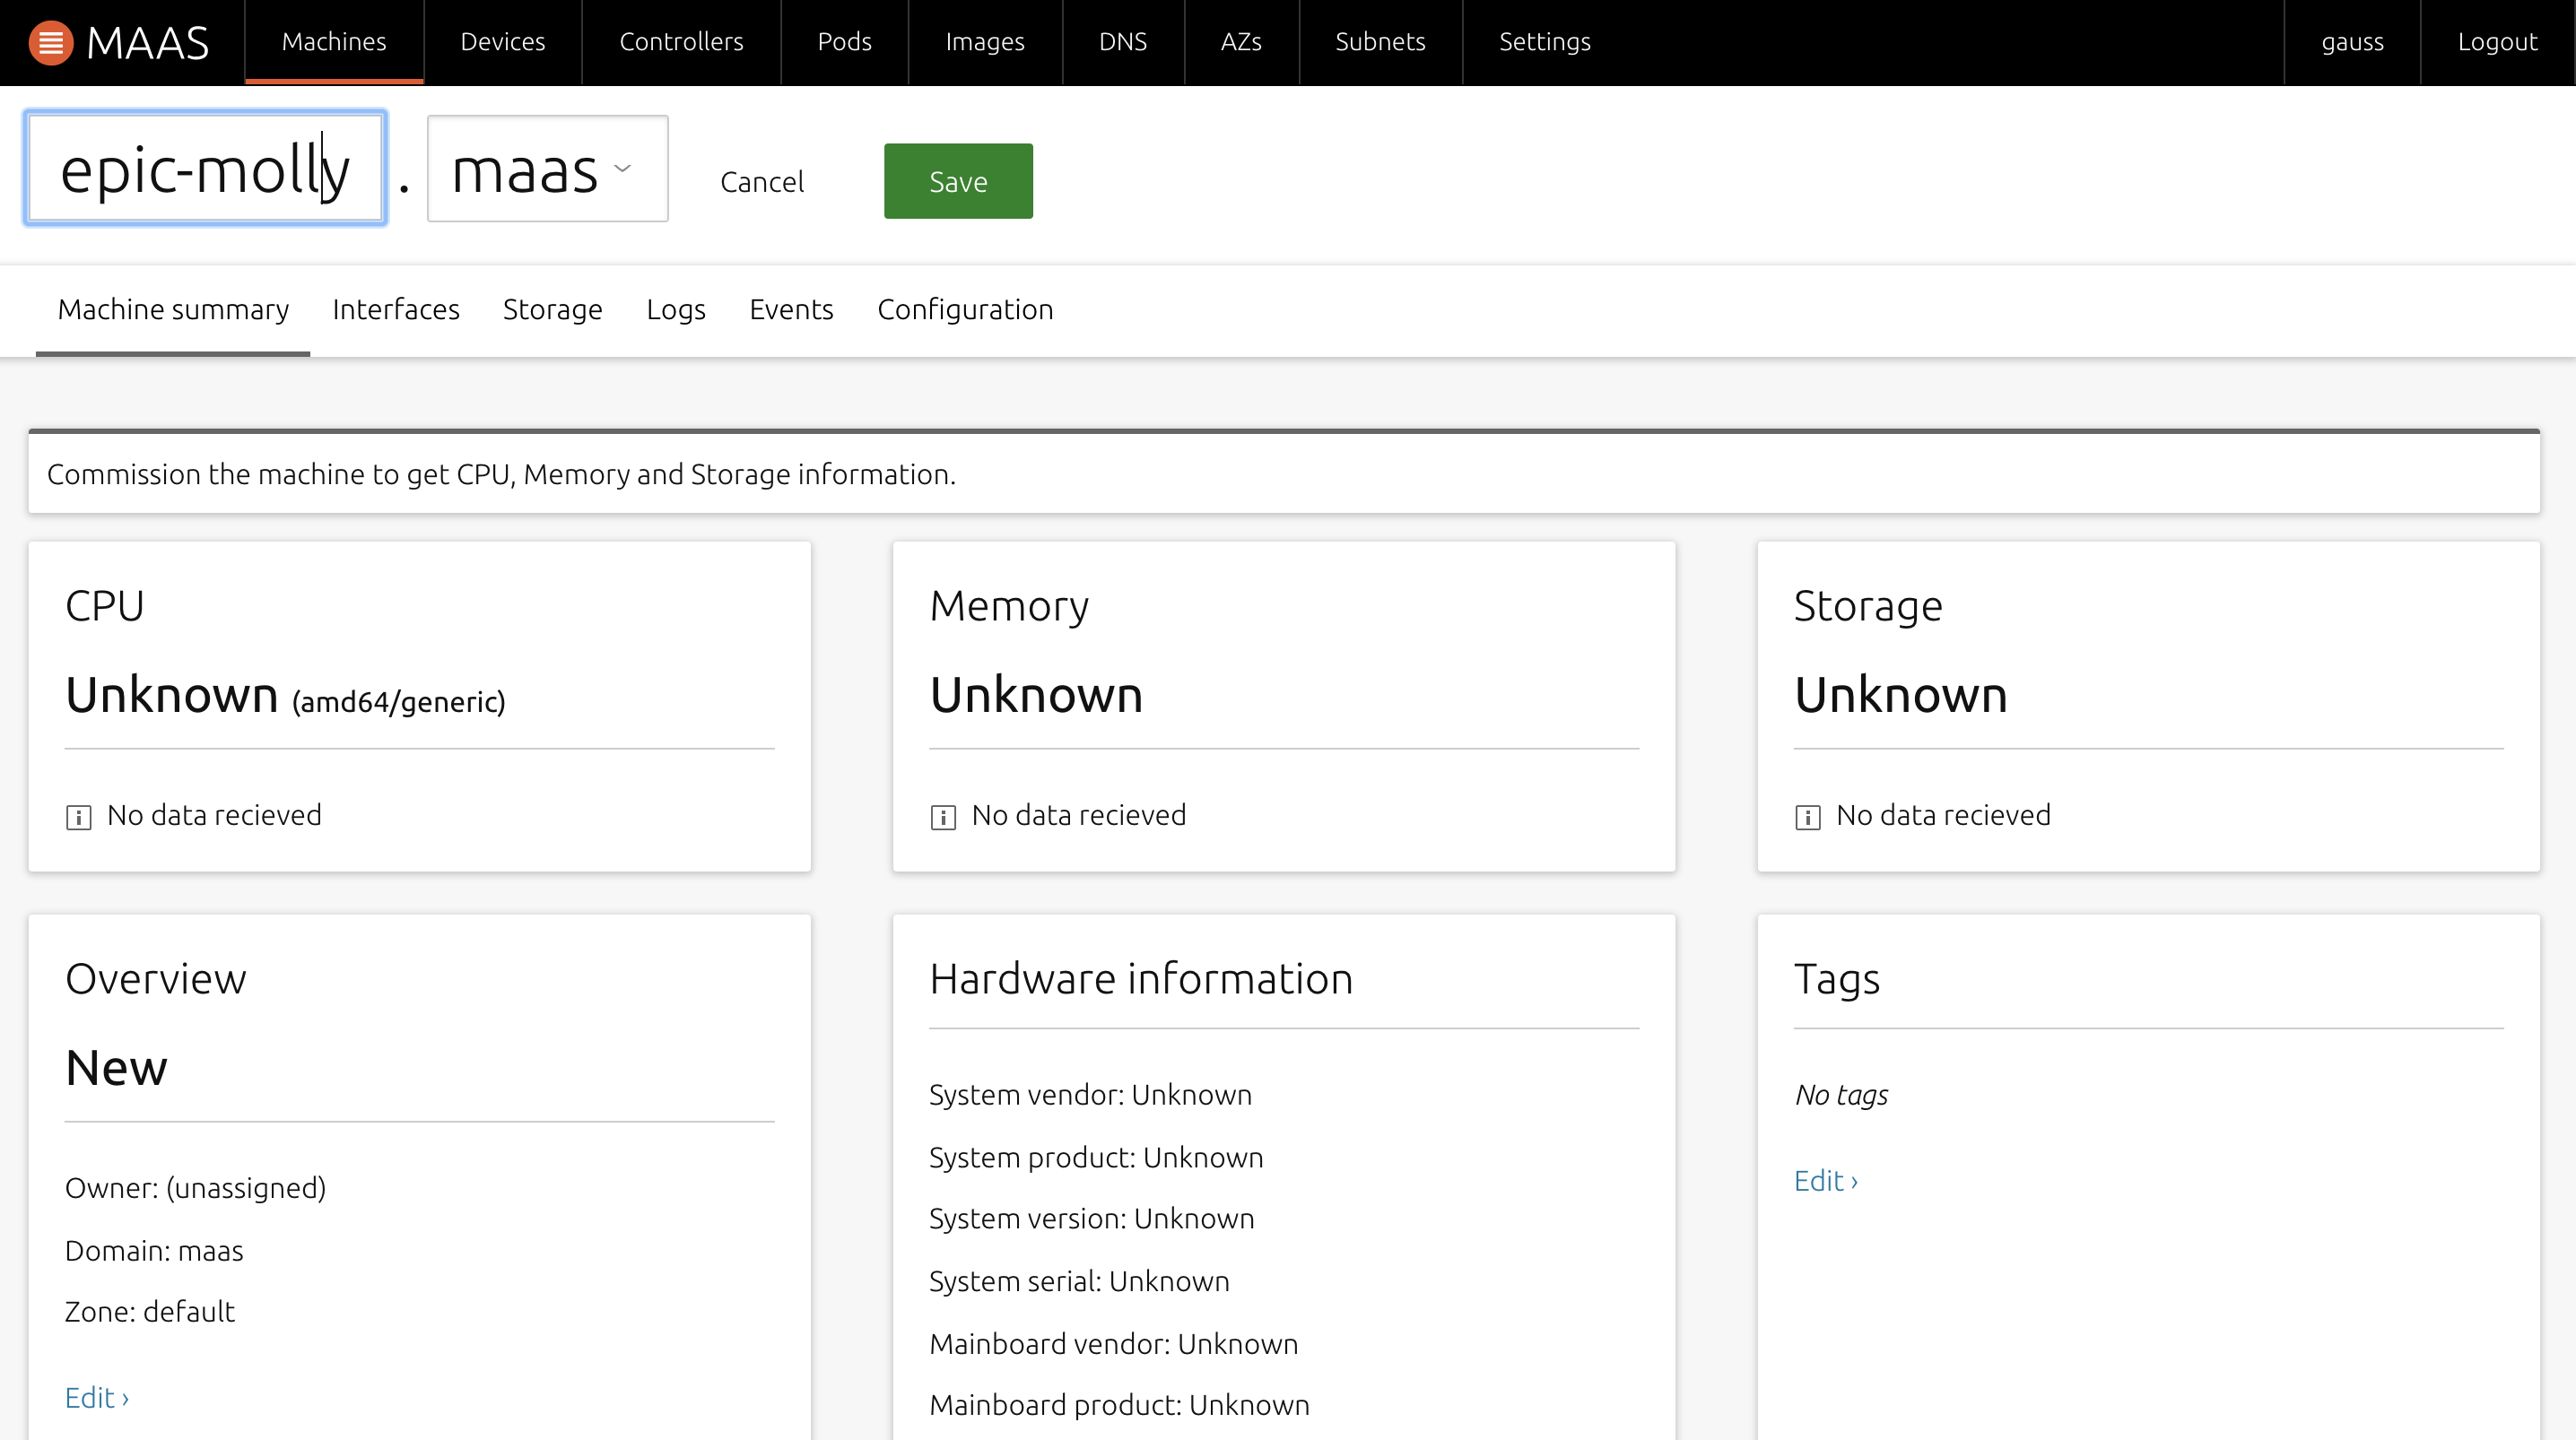Cancel the hostname edit

(x=761, y=182)
